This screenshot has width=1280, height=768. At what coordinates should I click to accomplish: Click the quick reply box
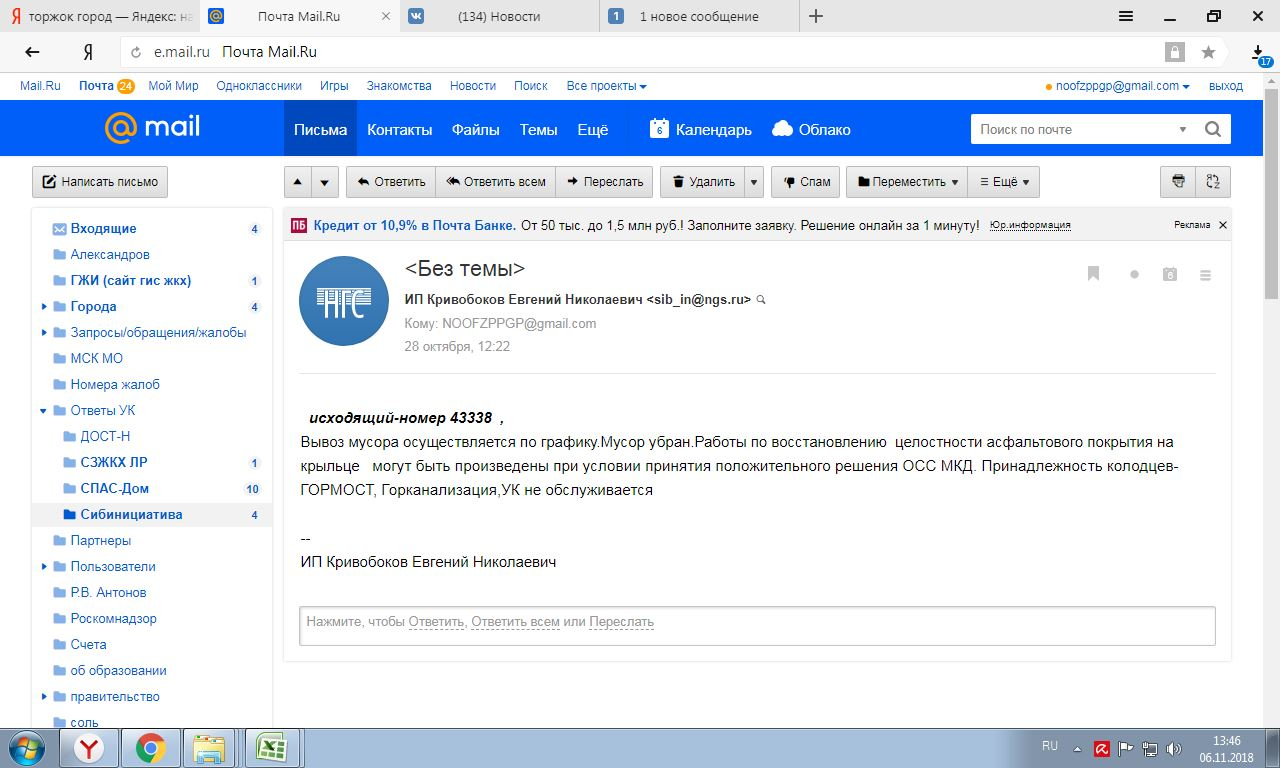click(x=757, y=625)
